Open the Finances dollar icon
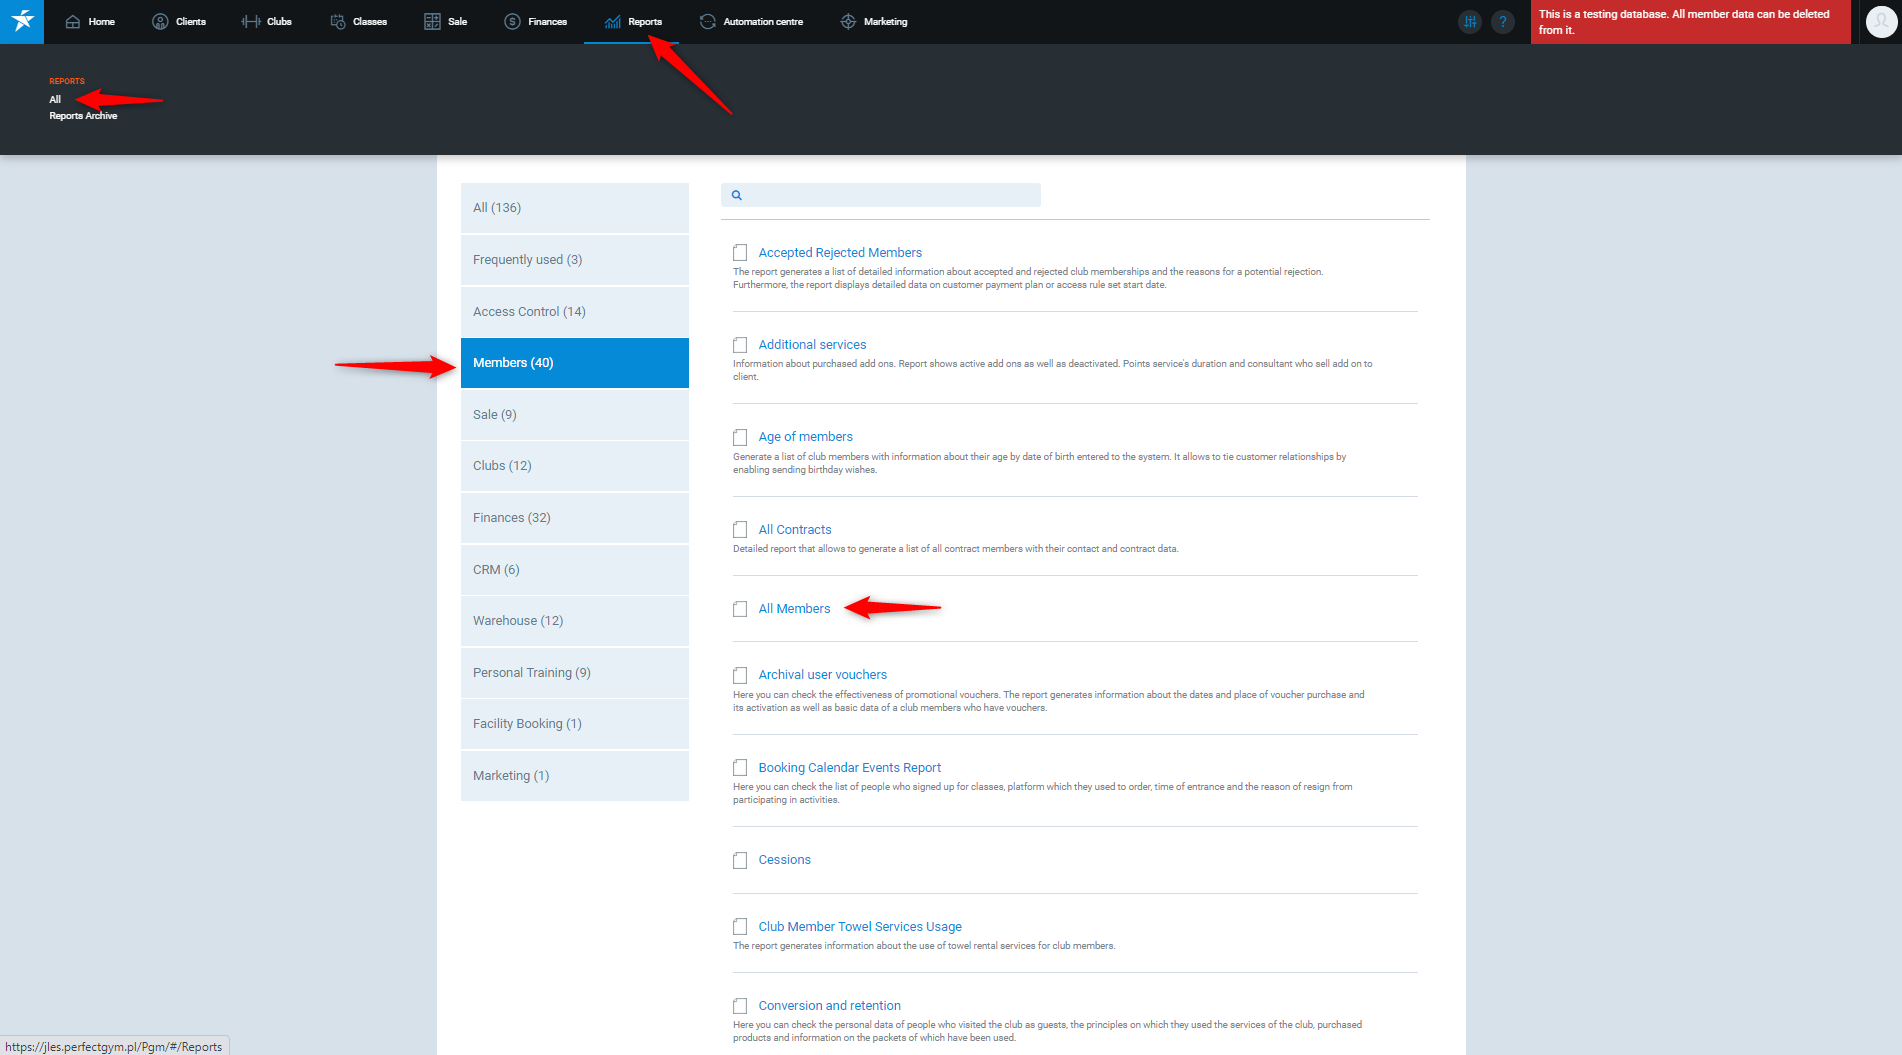The width and height of the screenshot is (1902, 1055). click(512, 22)
